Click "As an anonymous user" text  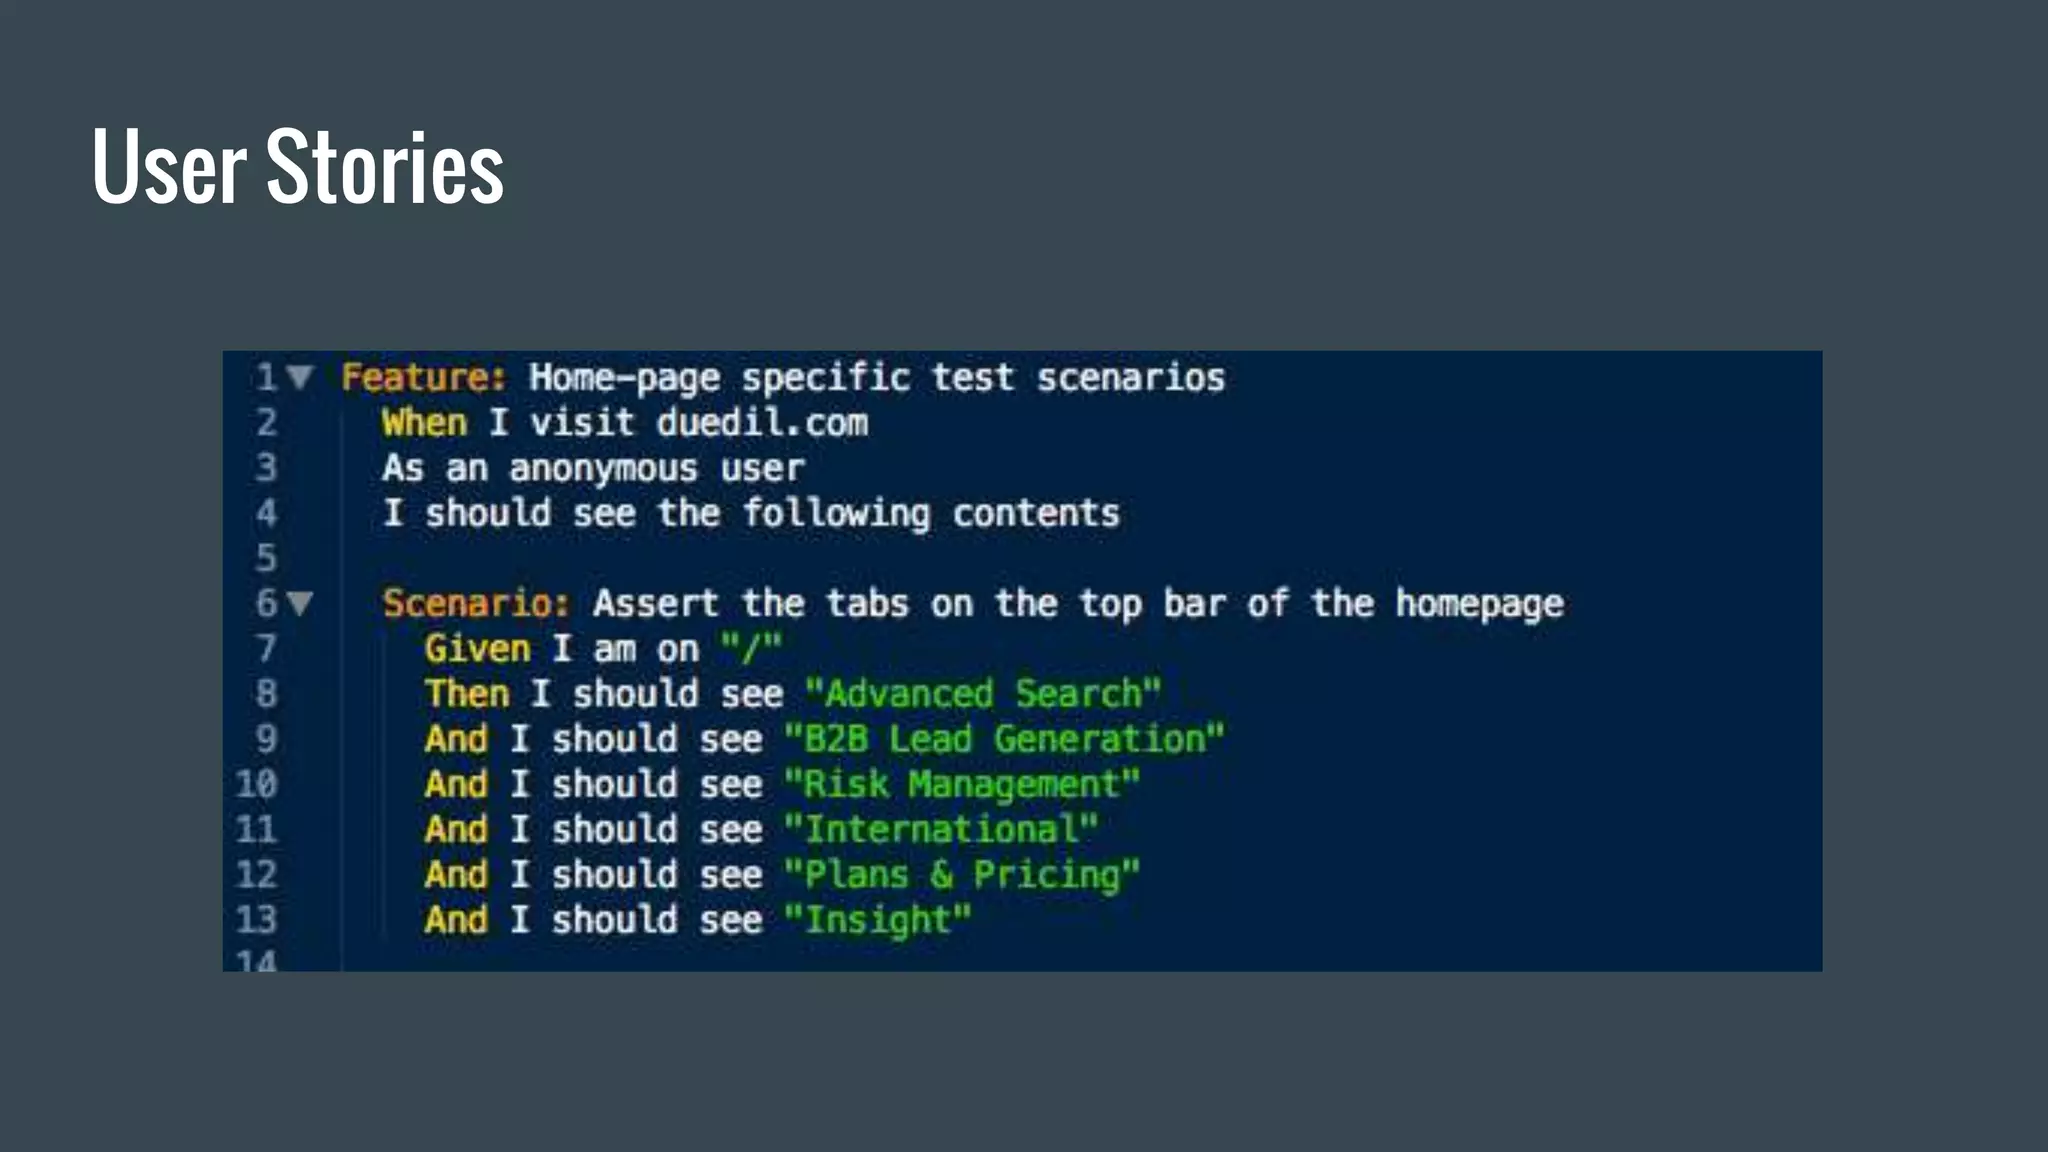tap(593, 468)
